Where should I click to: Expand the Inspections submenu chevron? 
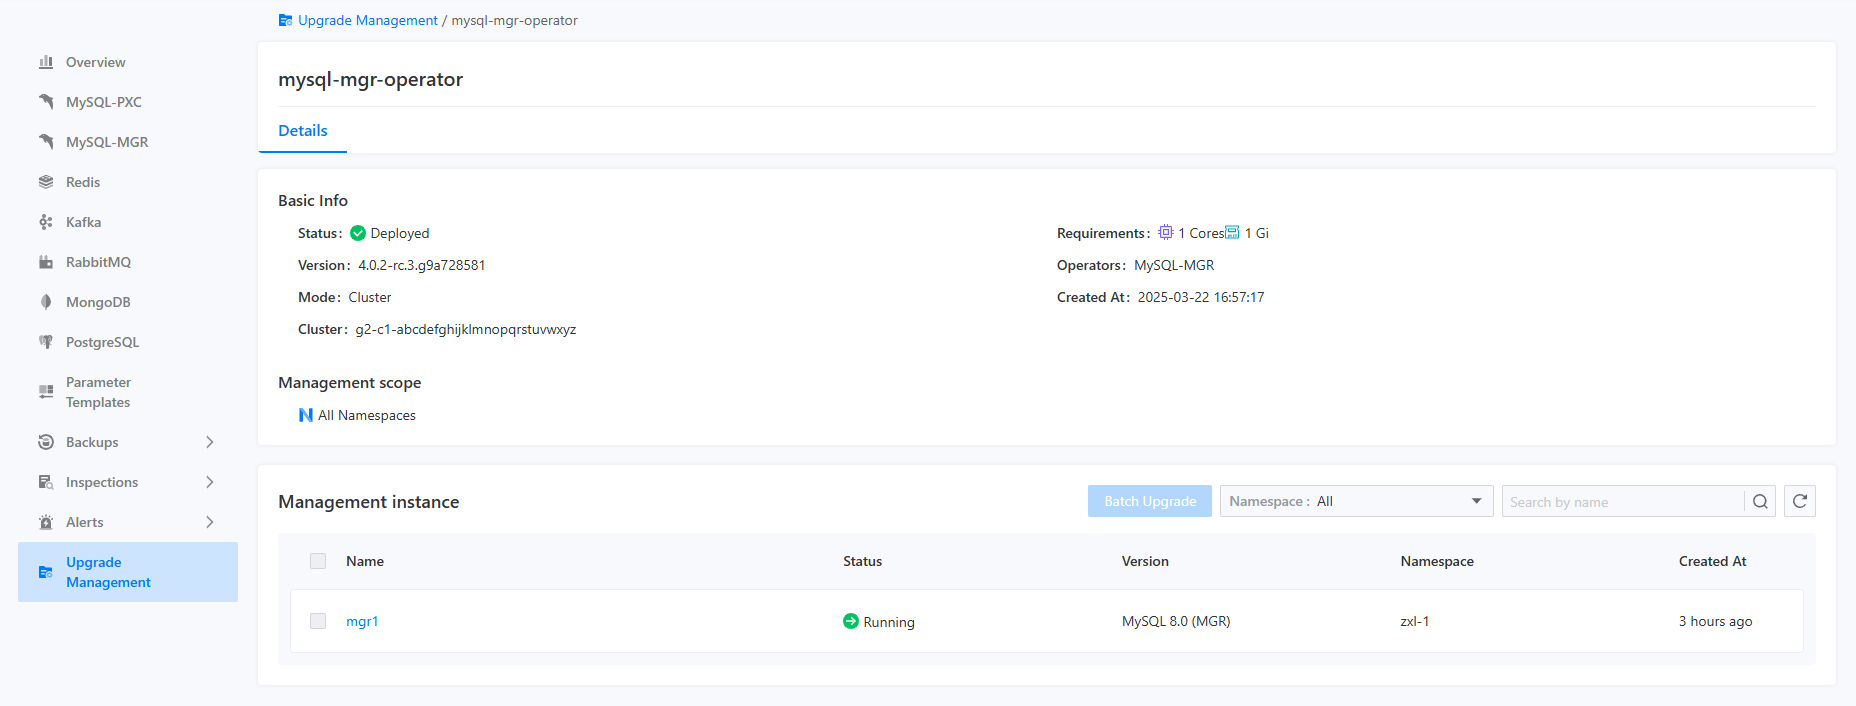pyautogui.click(x=209, y=482)
